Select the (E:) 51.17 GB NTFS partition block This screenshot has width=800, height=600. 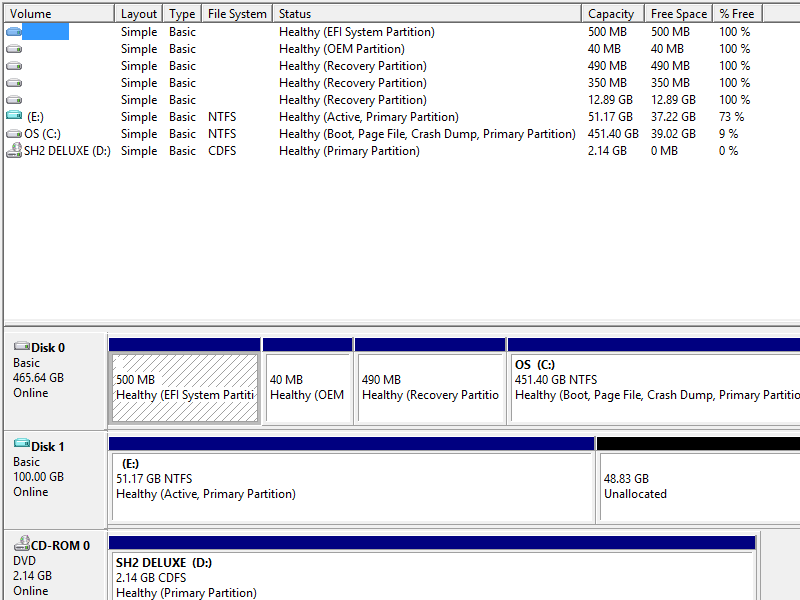click(351, 486)
